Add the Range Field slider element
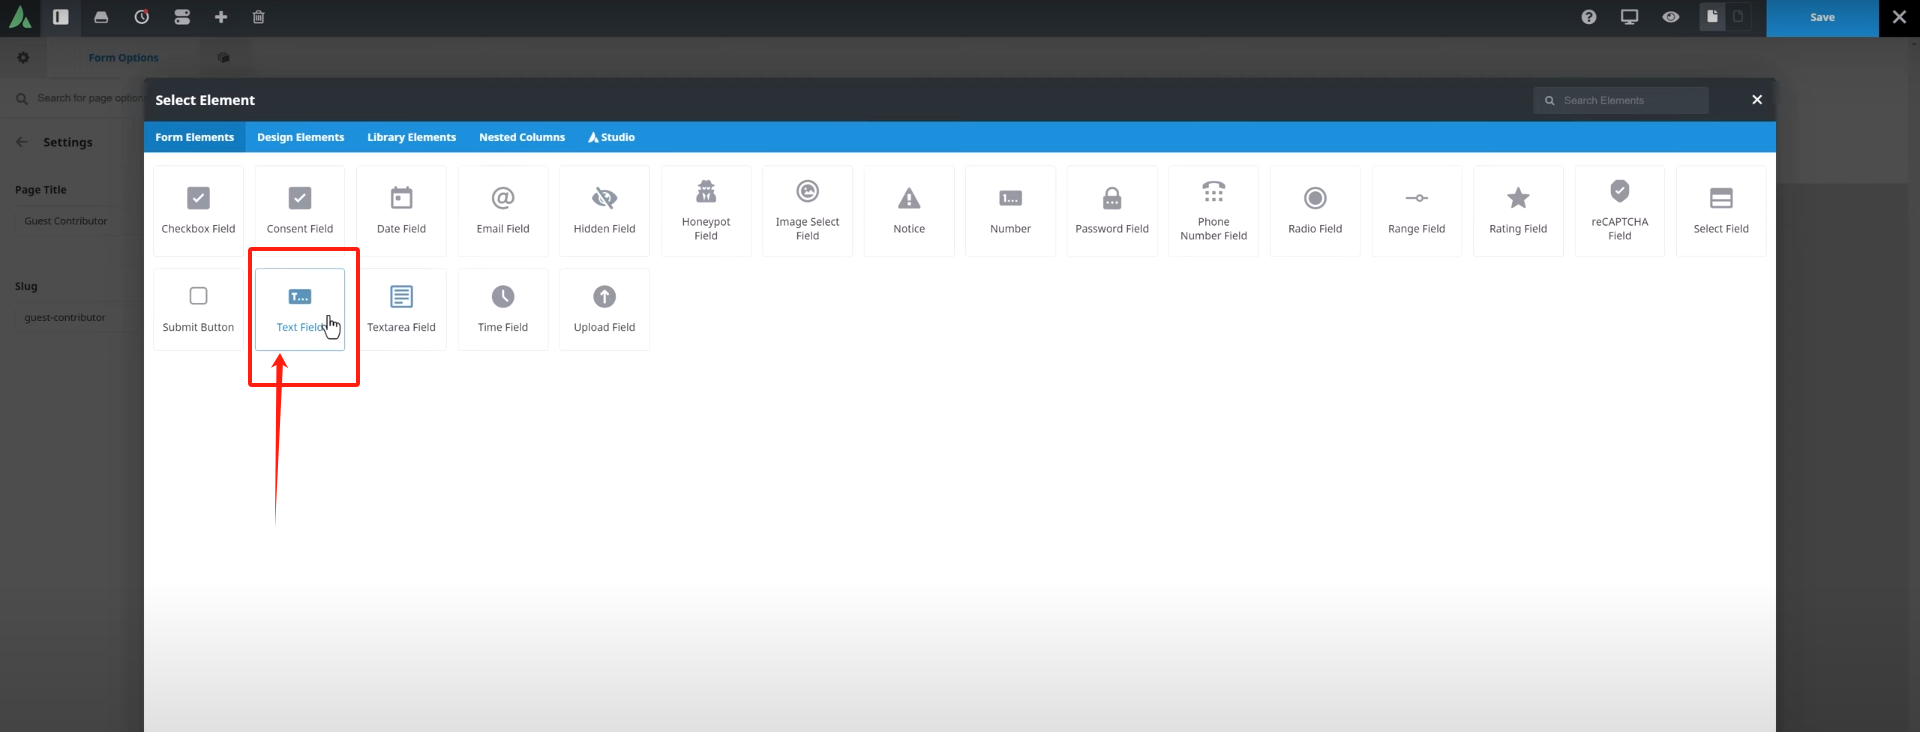The width and height of the screenshot is (1920, 732). (1416, 211)
